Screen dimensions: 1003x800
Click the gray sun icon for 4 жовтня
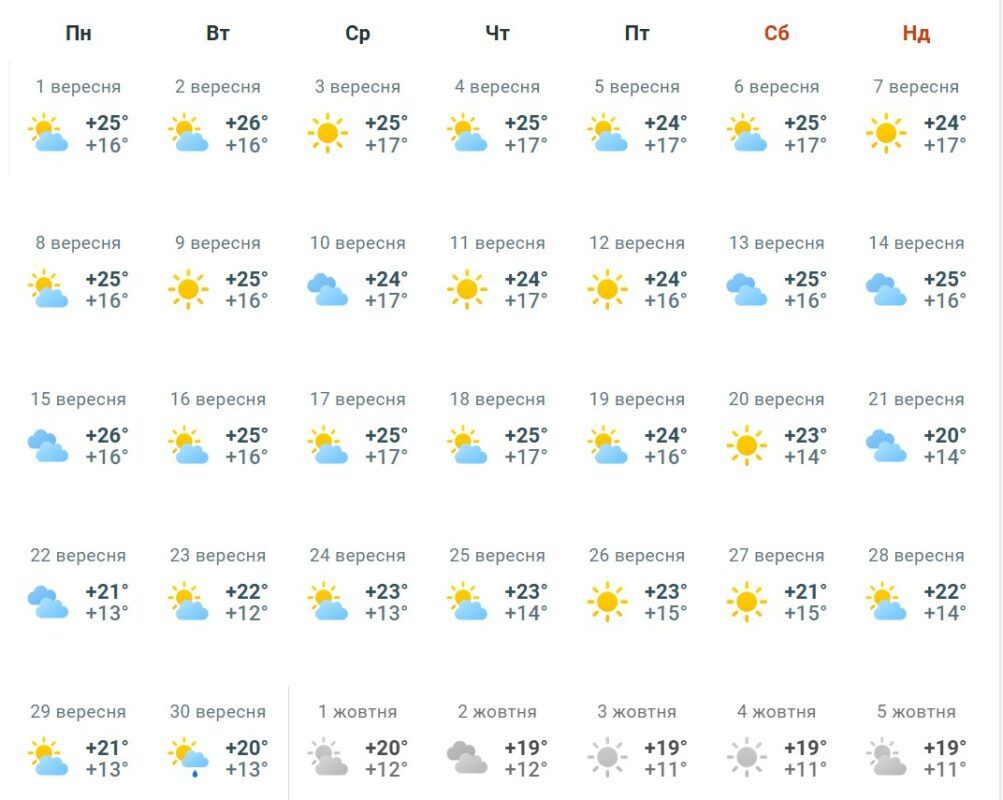pos(746,758)
